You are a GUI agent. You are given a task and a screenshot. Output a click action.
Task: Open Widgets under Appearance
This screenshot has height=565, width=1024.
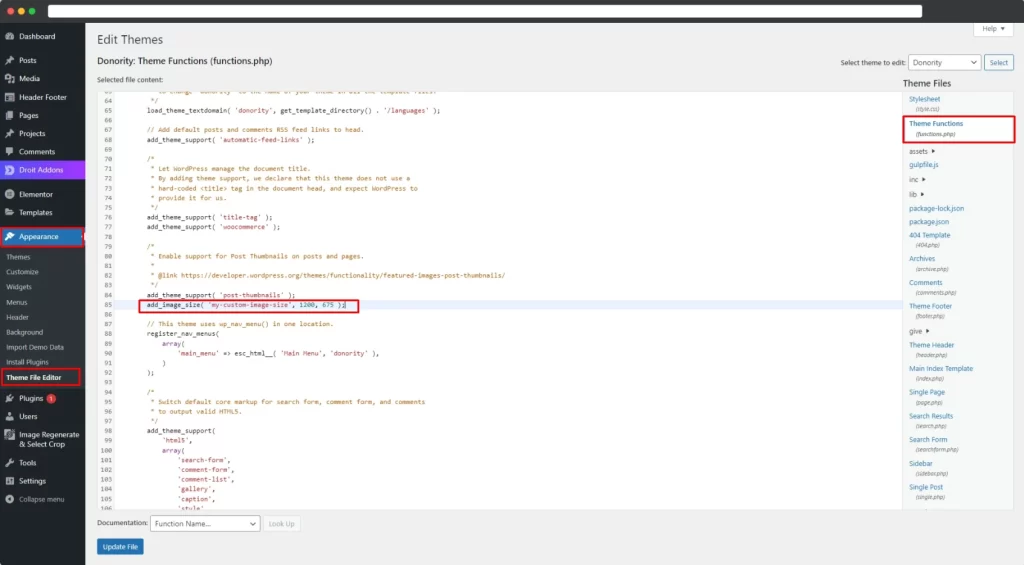pyautogui.click(x=19, y=287)
